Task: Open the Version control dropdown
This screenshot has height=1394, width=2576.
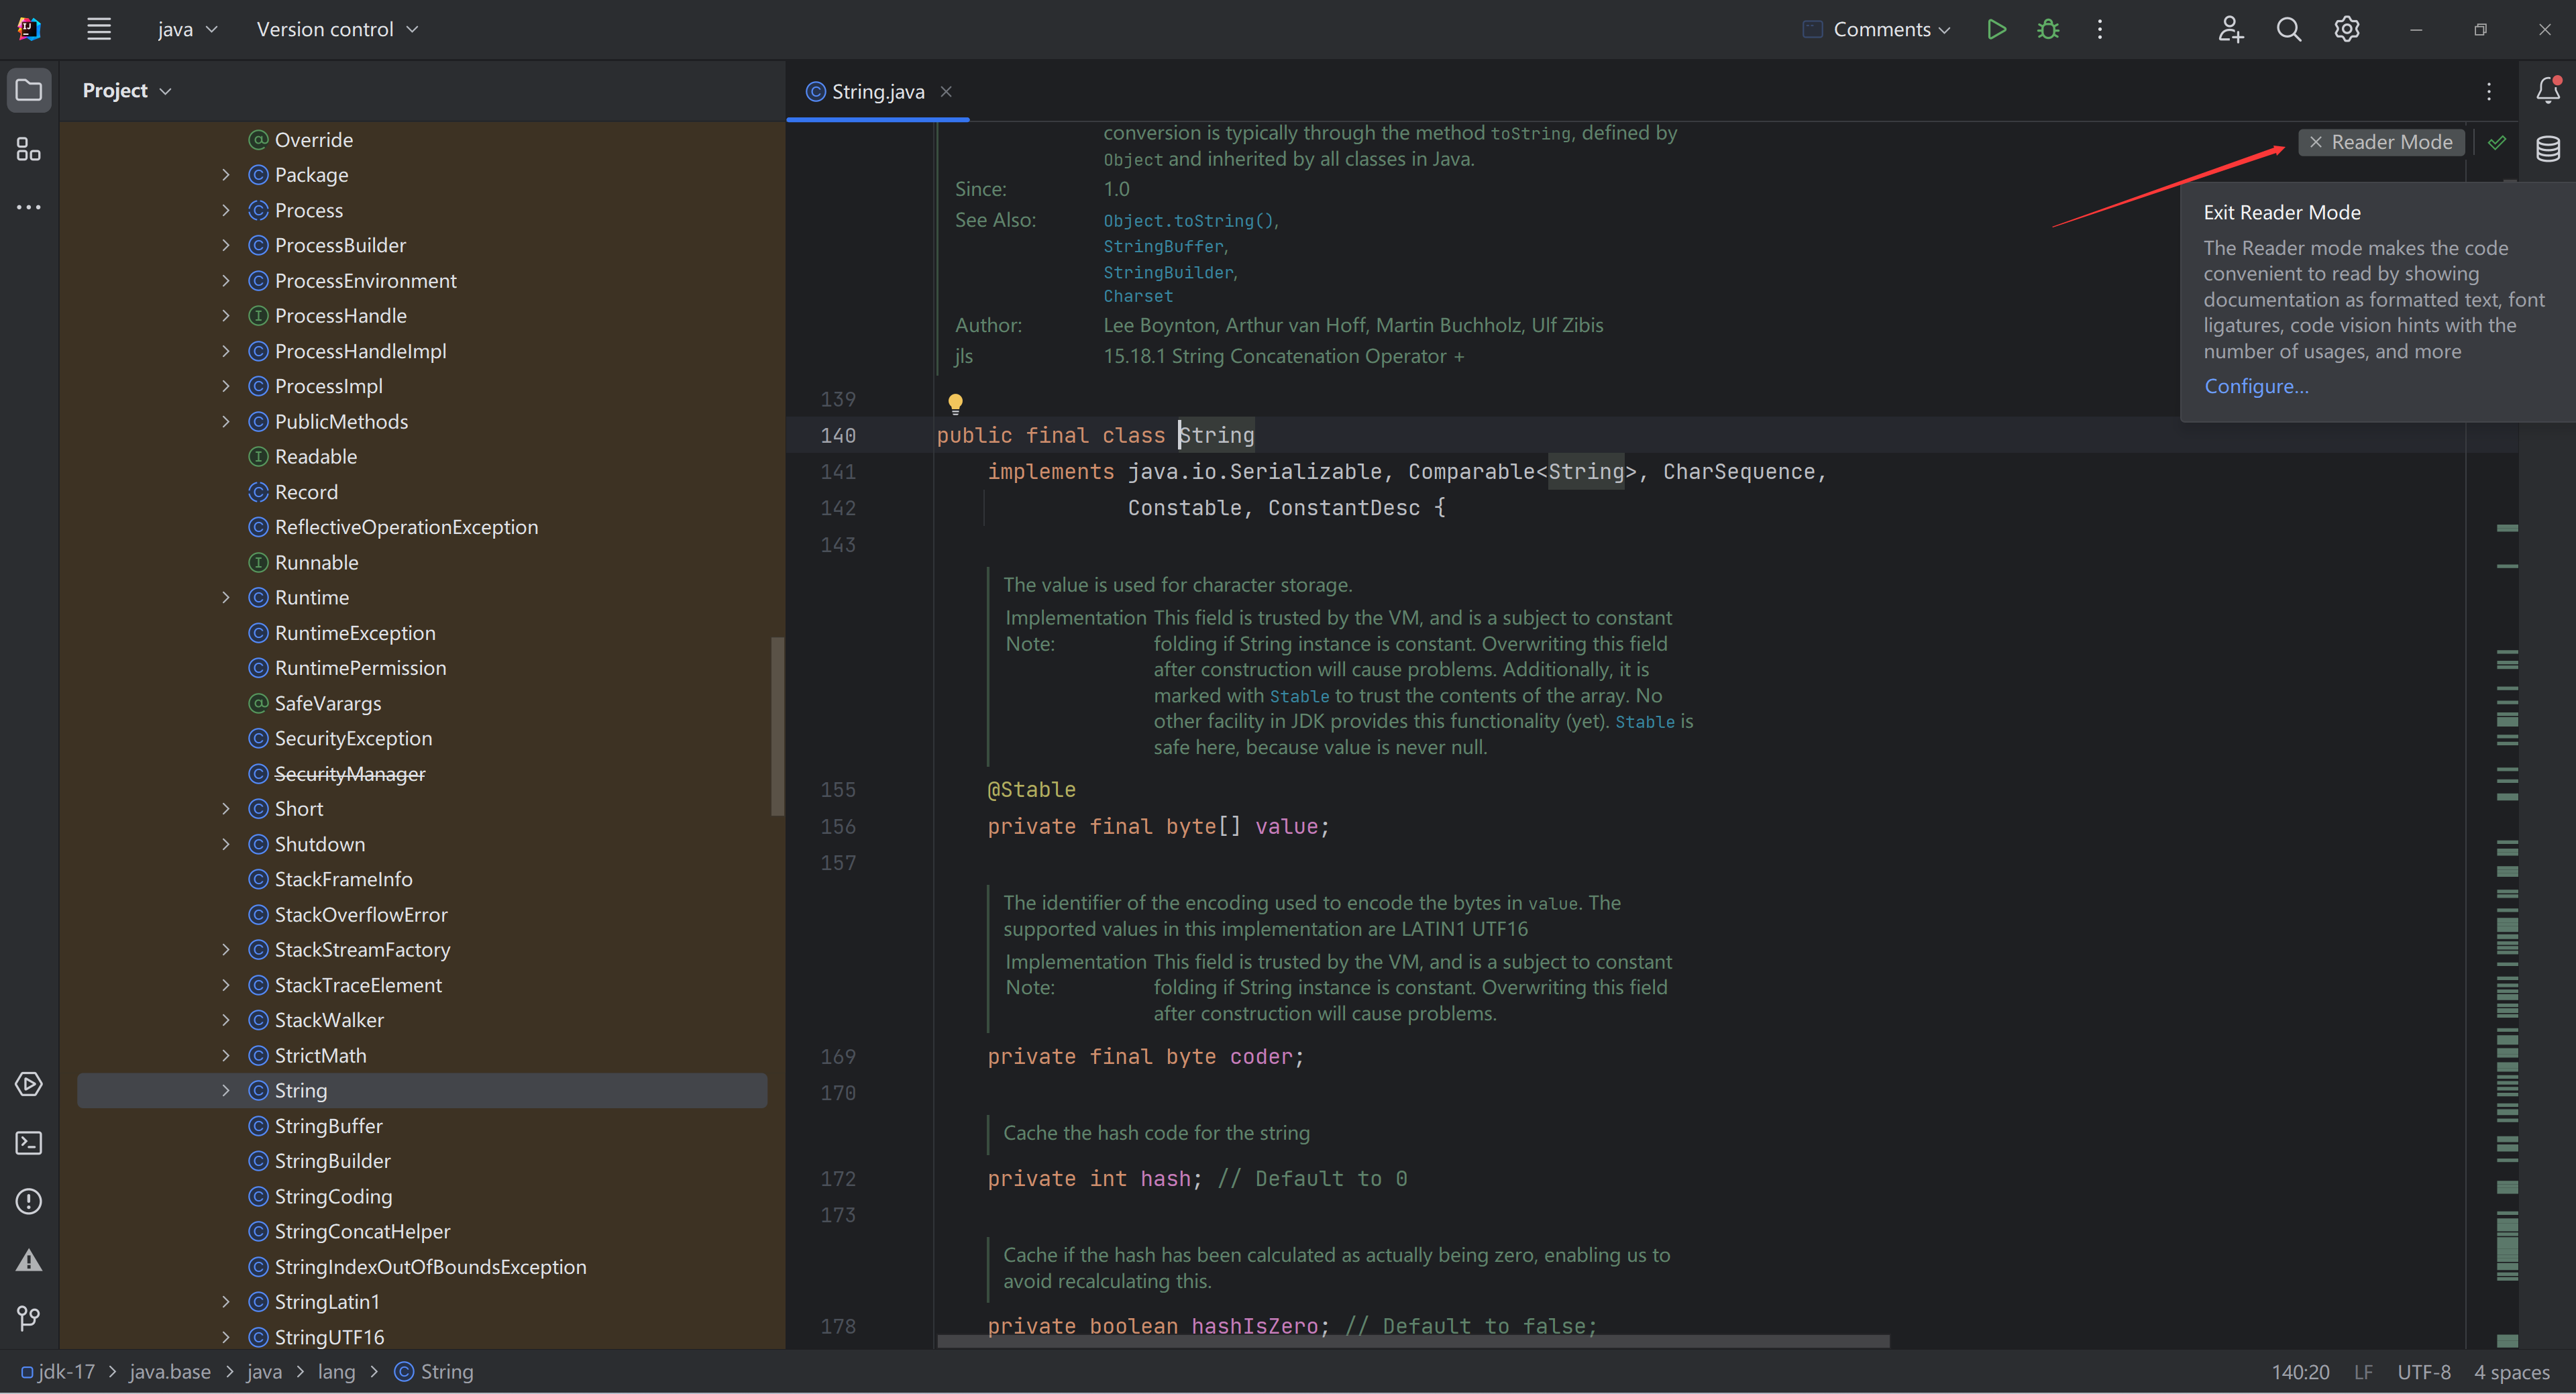Action: tap(337, 29)
